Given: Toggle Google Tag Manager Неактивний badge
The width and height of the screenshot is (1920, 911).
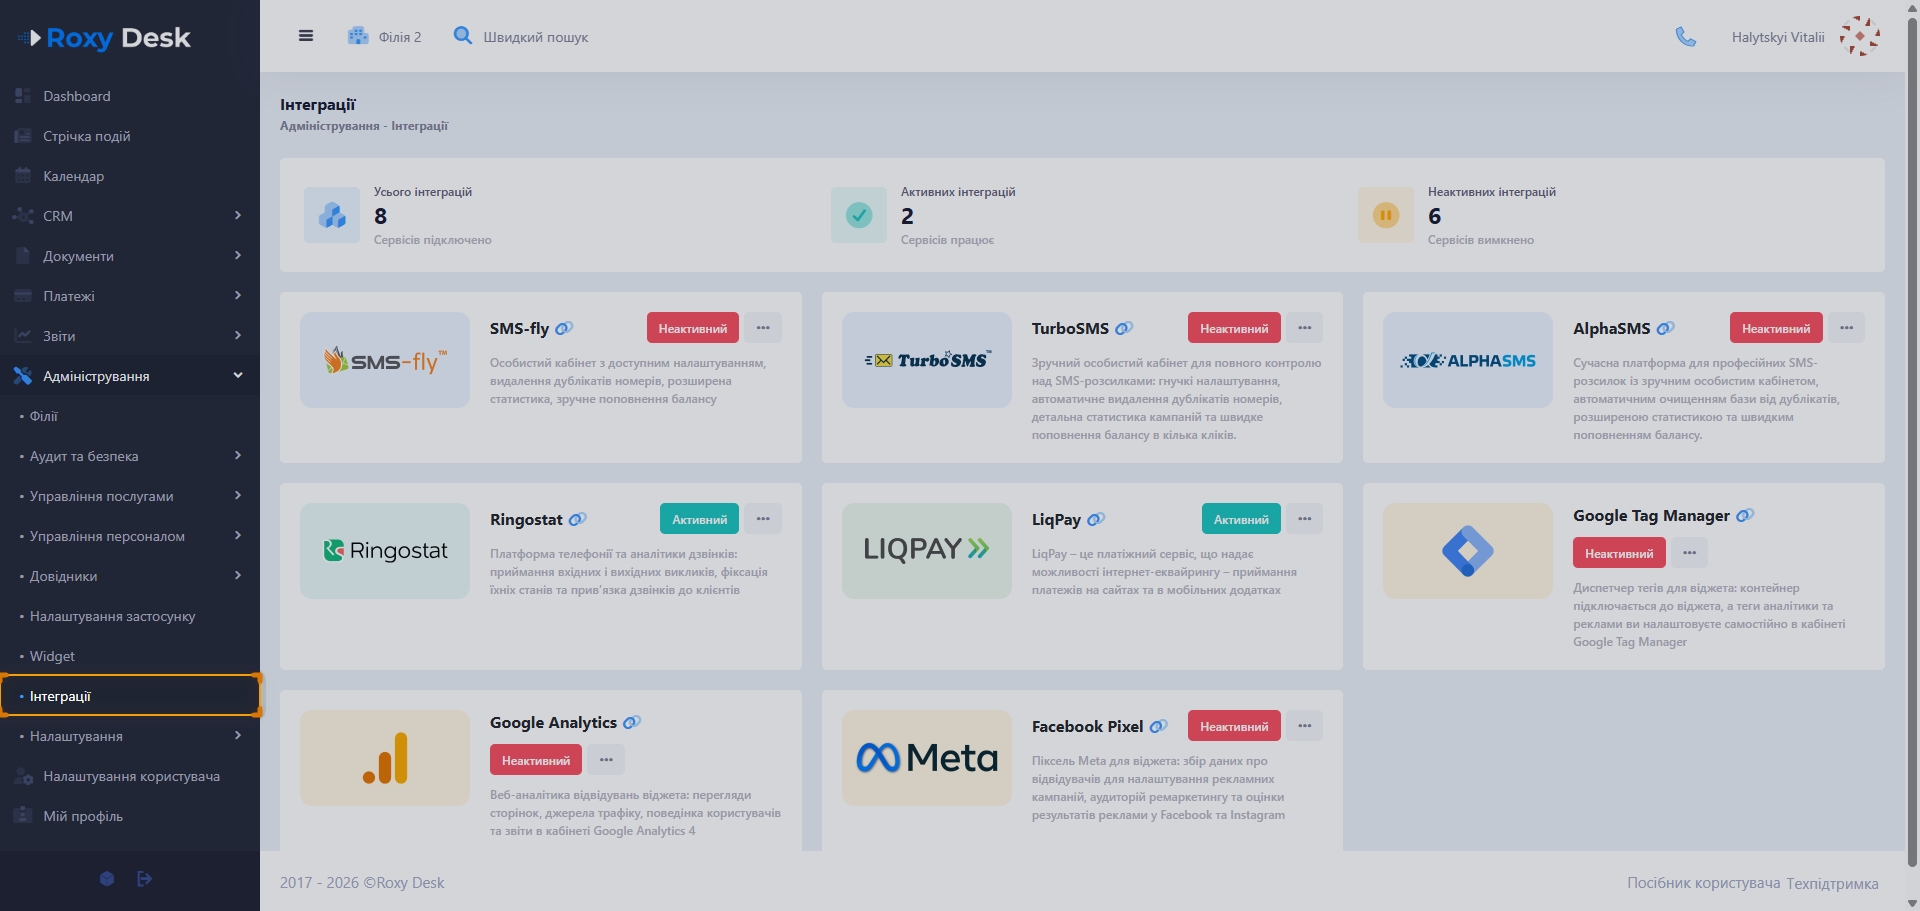Looking at the screenshot, I should [1619, 553].
